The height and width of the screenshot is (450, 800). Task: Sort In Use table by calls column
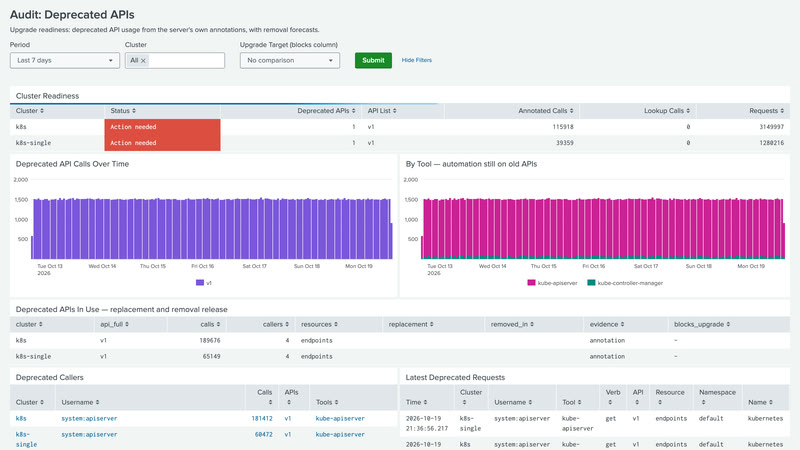[210, 324]
